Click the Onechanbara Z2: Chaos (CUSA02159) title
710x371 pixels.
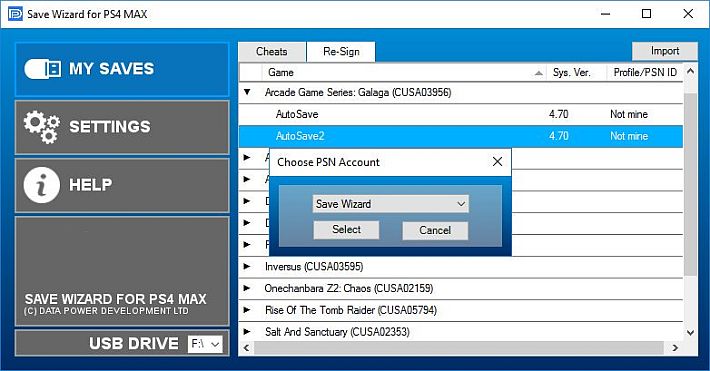tap(349, 288)
